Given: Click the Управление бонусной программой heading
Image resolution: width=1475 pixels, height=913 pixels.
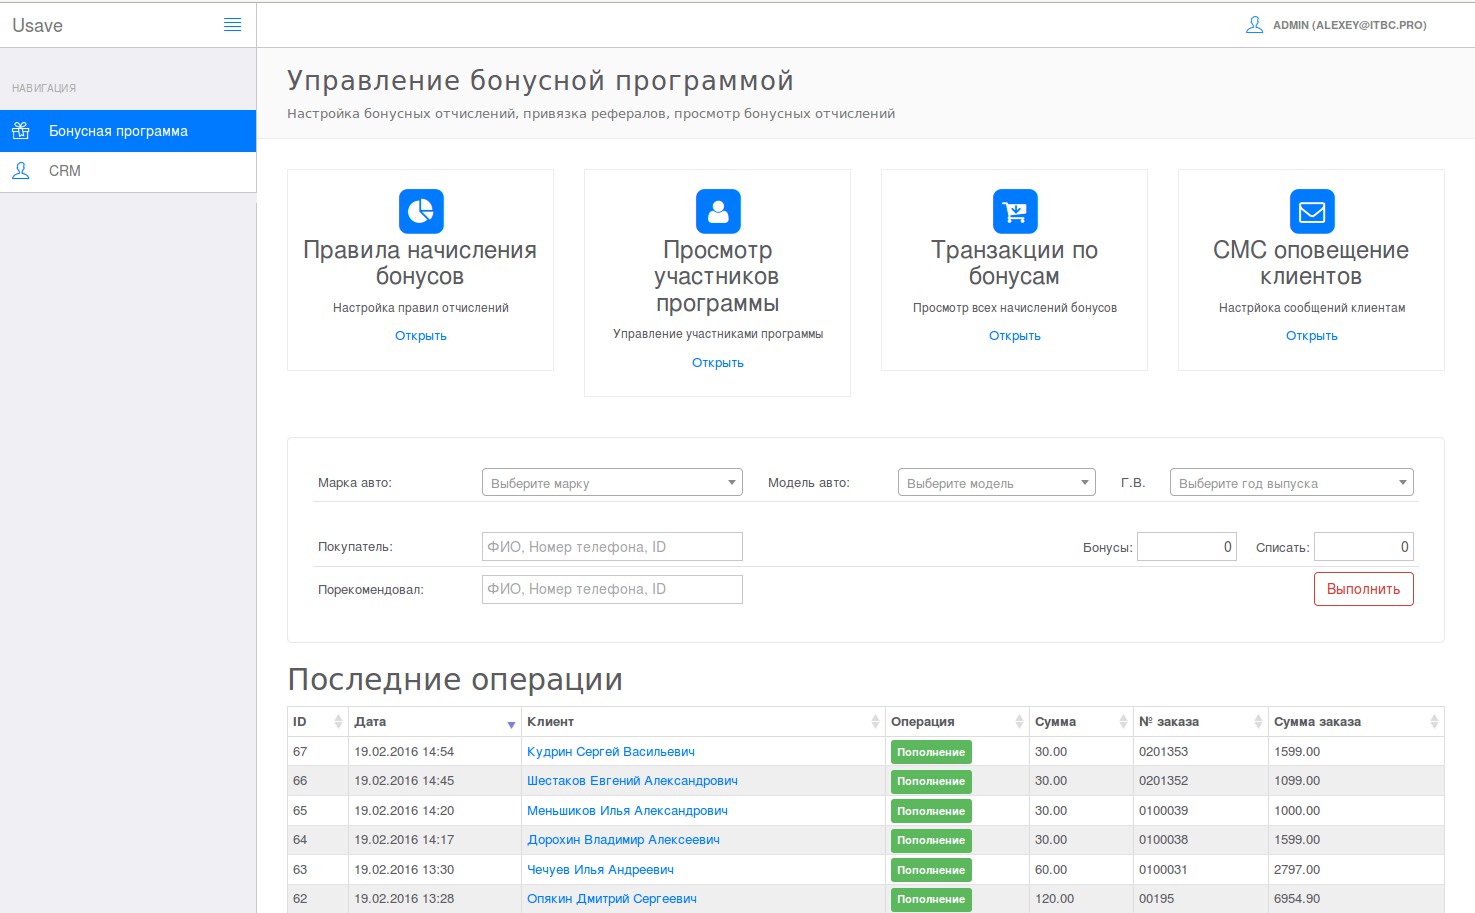Looking at the screenshot, I should tap(540, 81).
